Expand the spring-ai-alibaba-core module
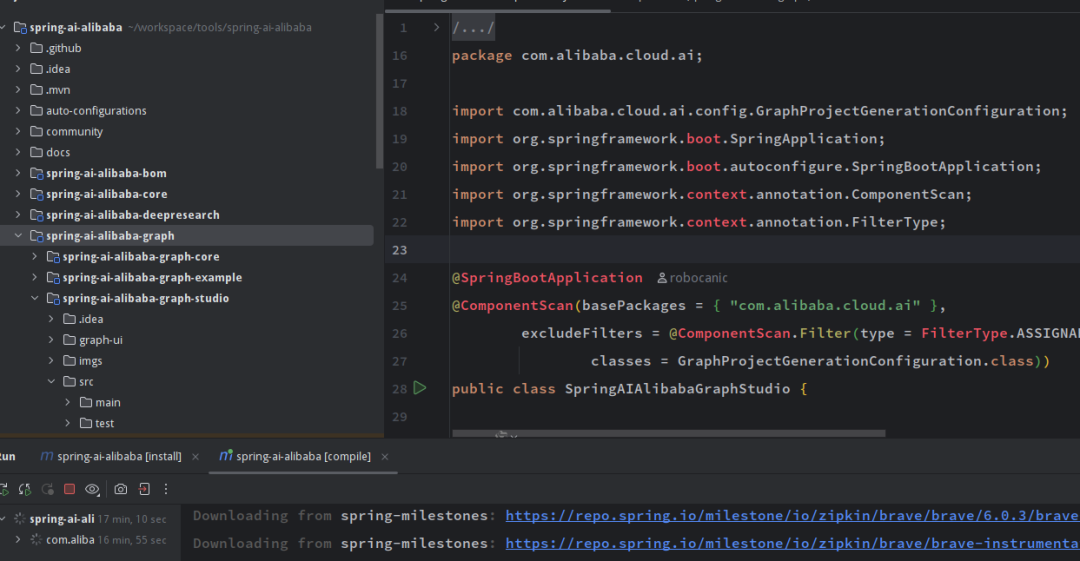The width and height of the screenshot is (1080, 561). [18, 194]
